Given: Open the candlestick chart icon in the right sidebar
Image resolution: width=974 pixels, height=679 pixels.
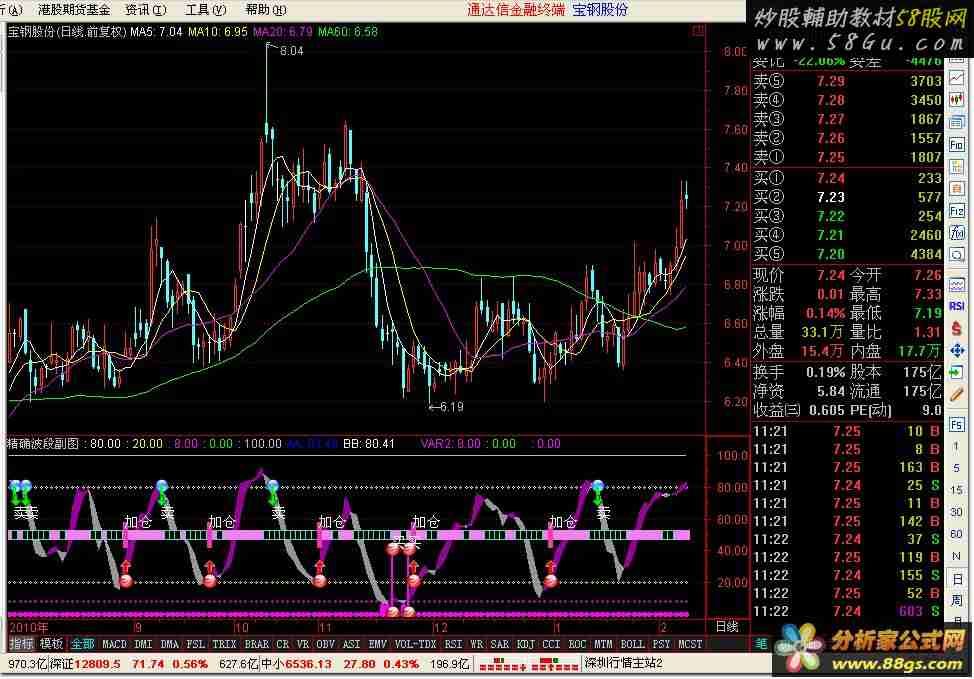Looking at the screenshot, I should click(x=957, y=99).
